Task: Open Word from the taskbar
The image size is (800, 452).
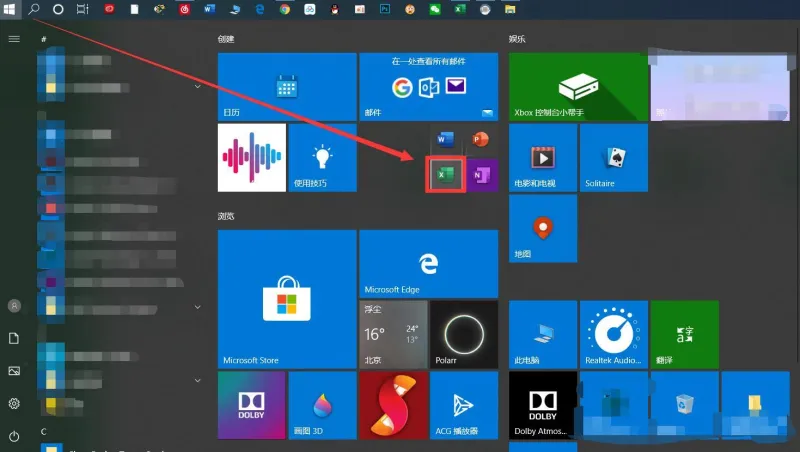Action: pyautogui.click(x=209, y=9)
